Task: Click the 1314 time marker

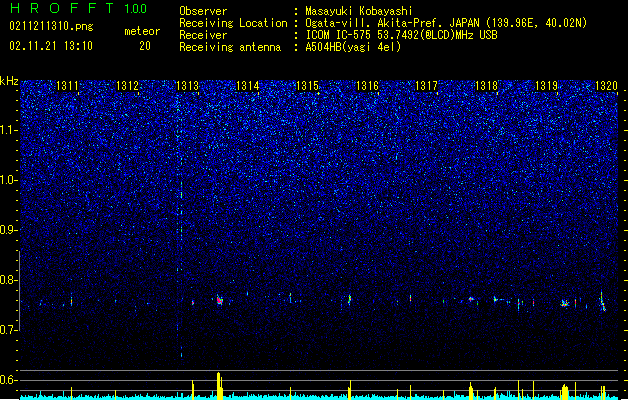Action: pos(248,86)
